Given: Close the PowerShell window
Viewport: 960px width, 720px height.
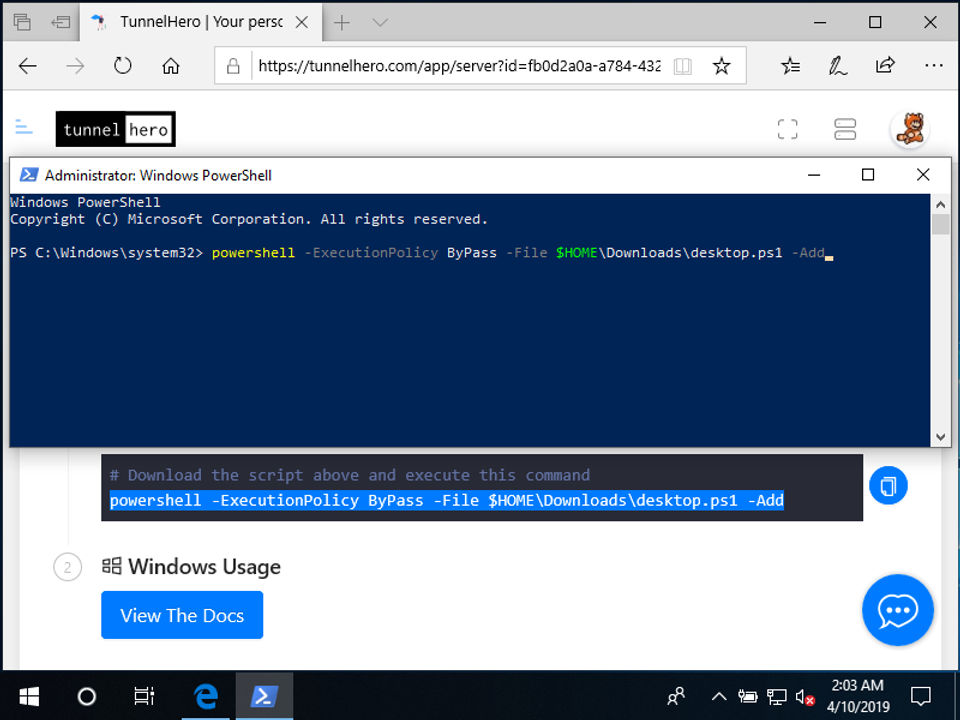Looking at the screenshot, I should 923,175.
